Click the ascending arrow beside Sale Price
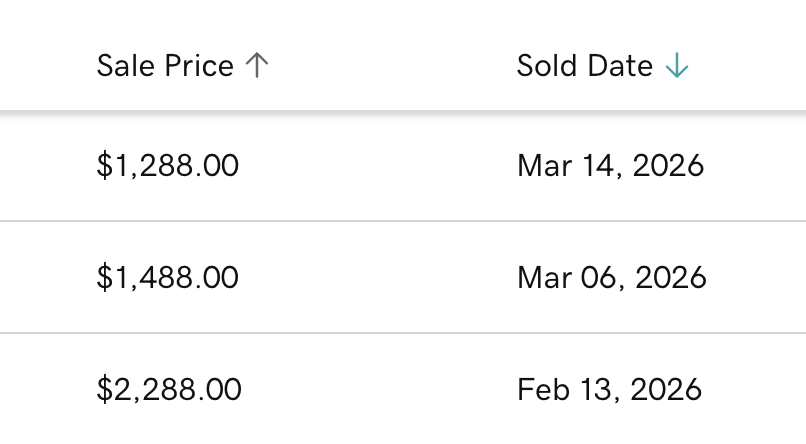Viewport: 806px width, 444px height. [257, 66]
